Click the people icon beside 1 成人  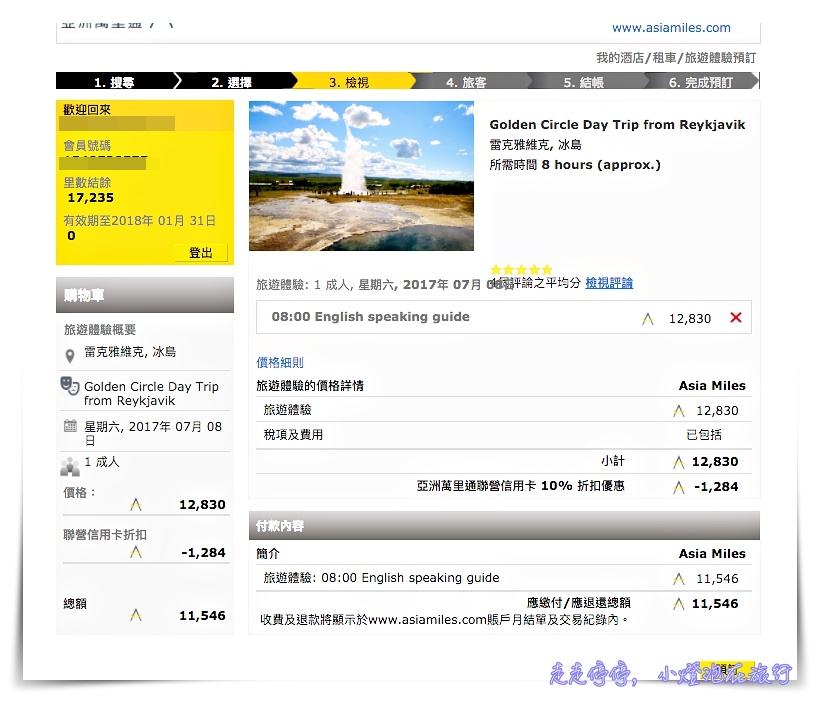coord(70,466)
